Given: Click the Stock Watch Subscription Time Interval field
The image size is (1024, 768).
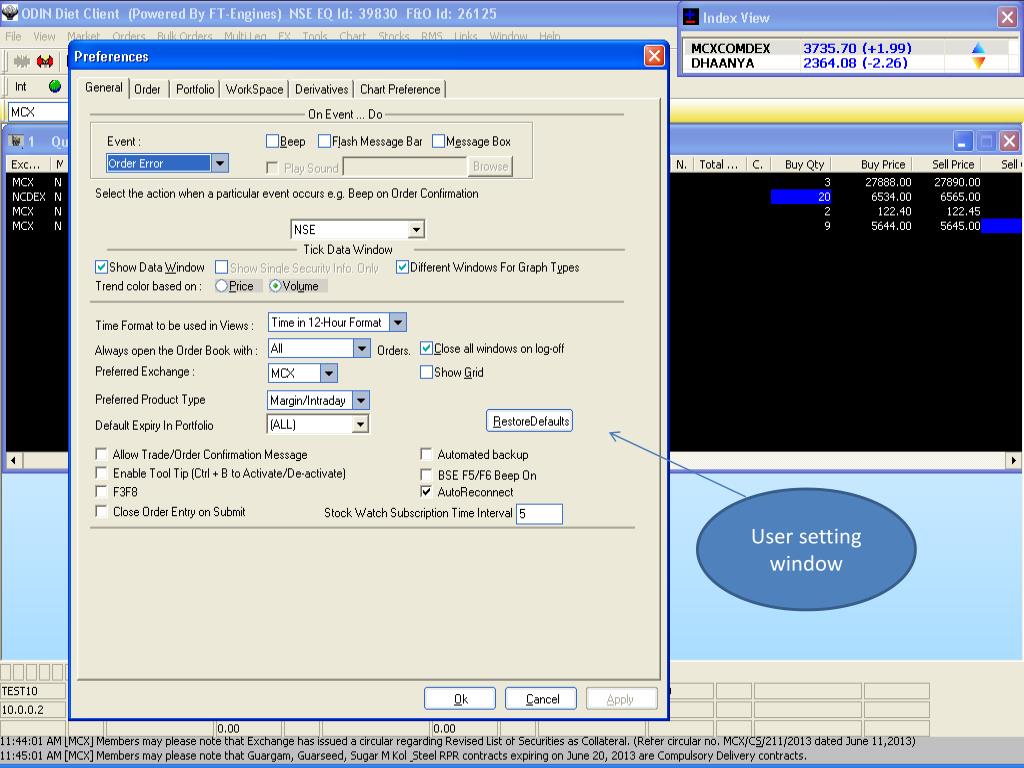Looking at the screenshot, I should [x=539, y=513].
